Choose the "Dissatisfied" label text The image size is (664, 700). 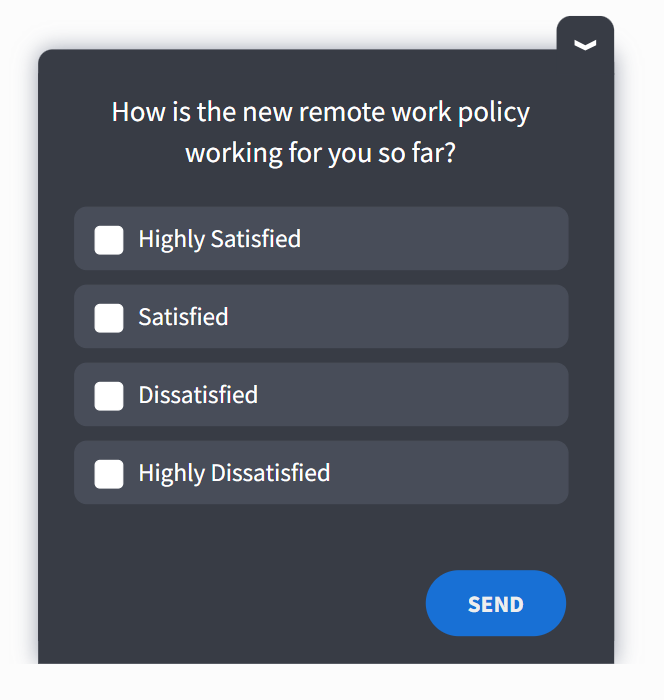point(198,396)
